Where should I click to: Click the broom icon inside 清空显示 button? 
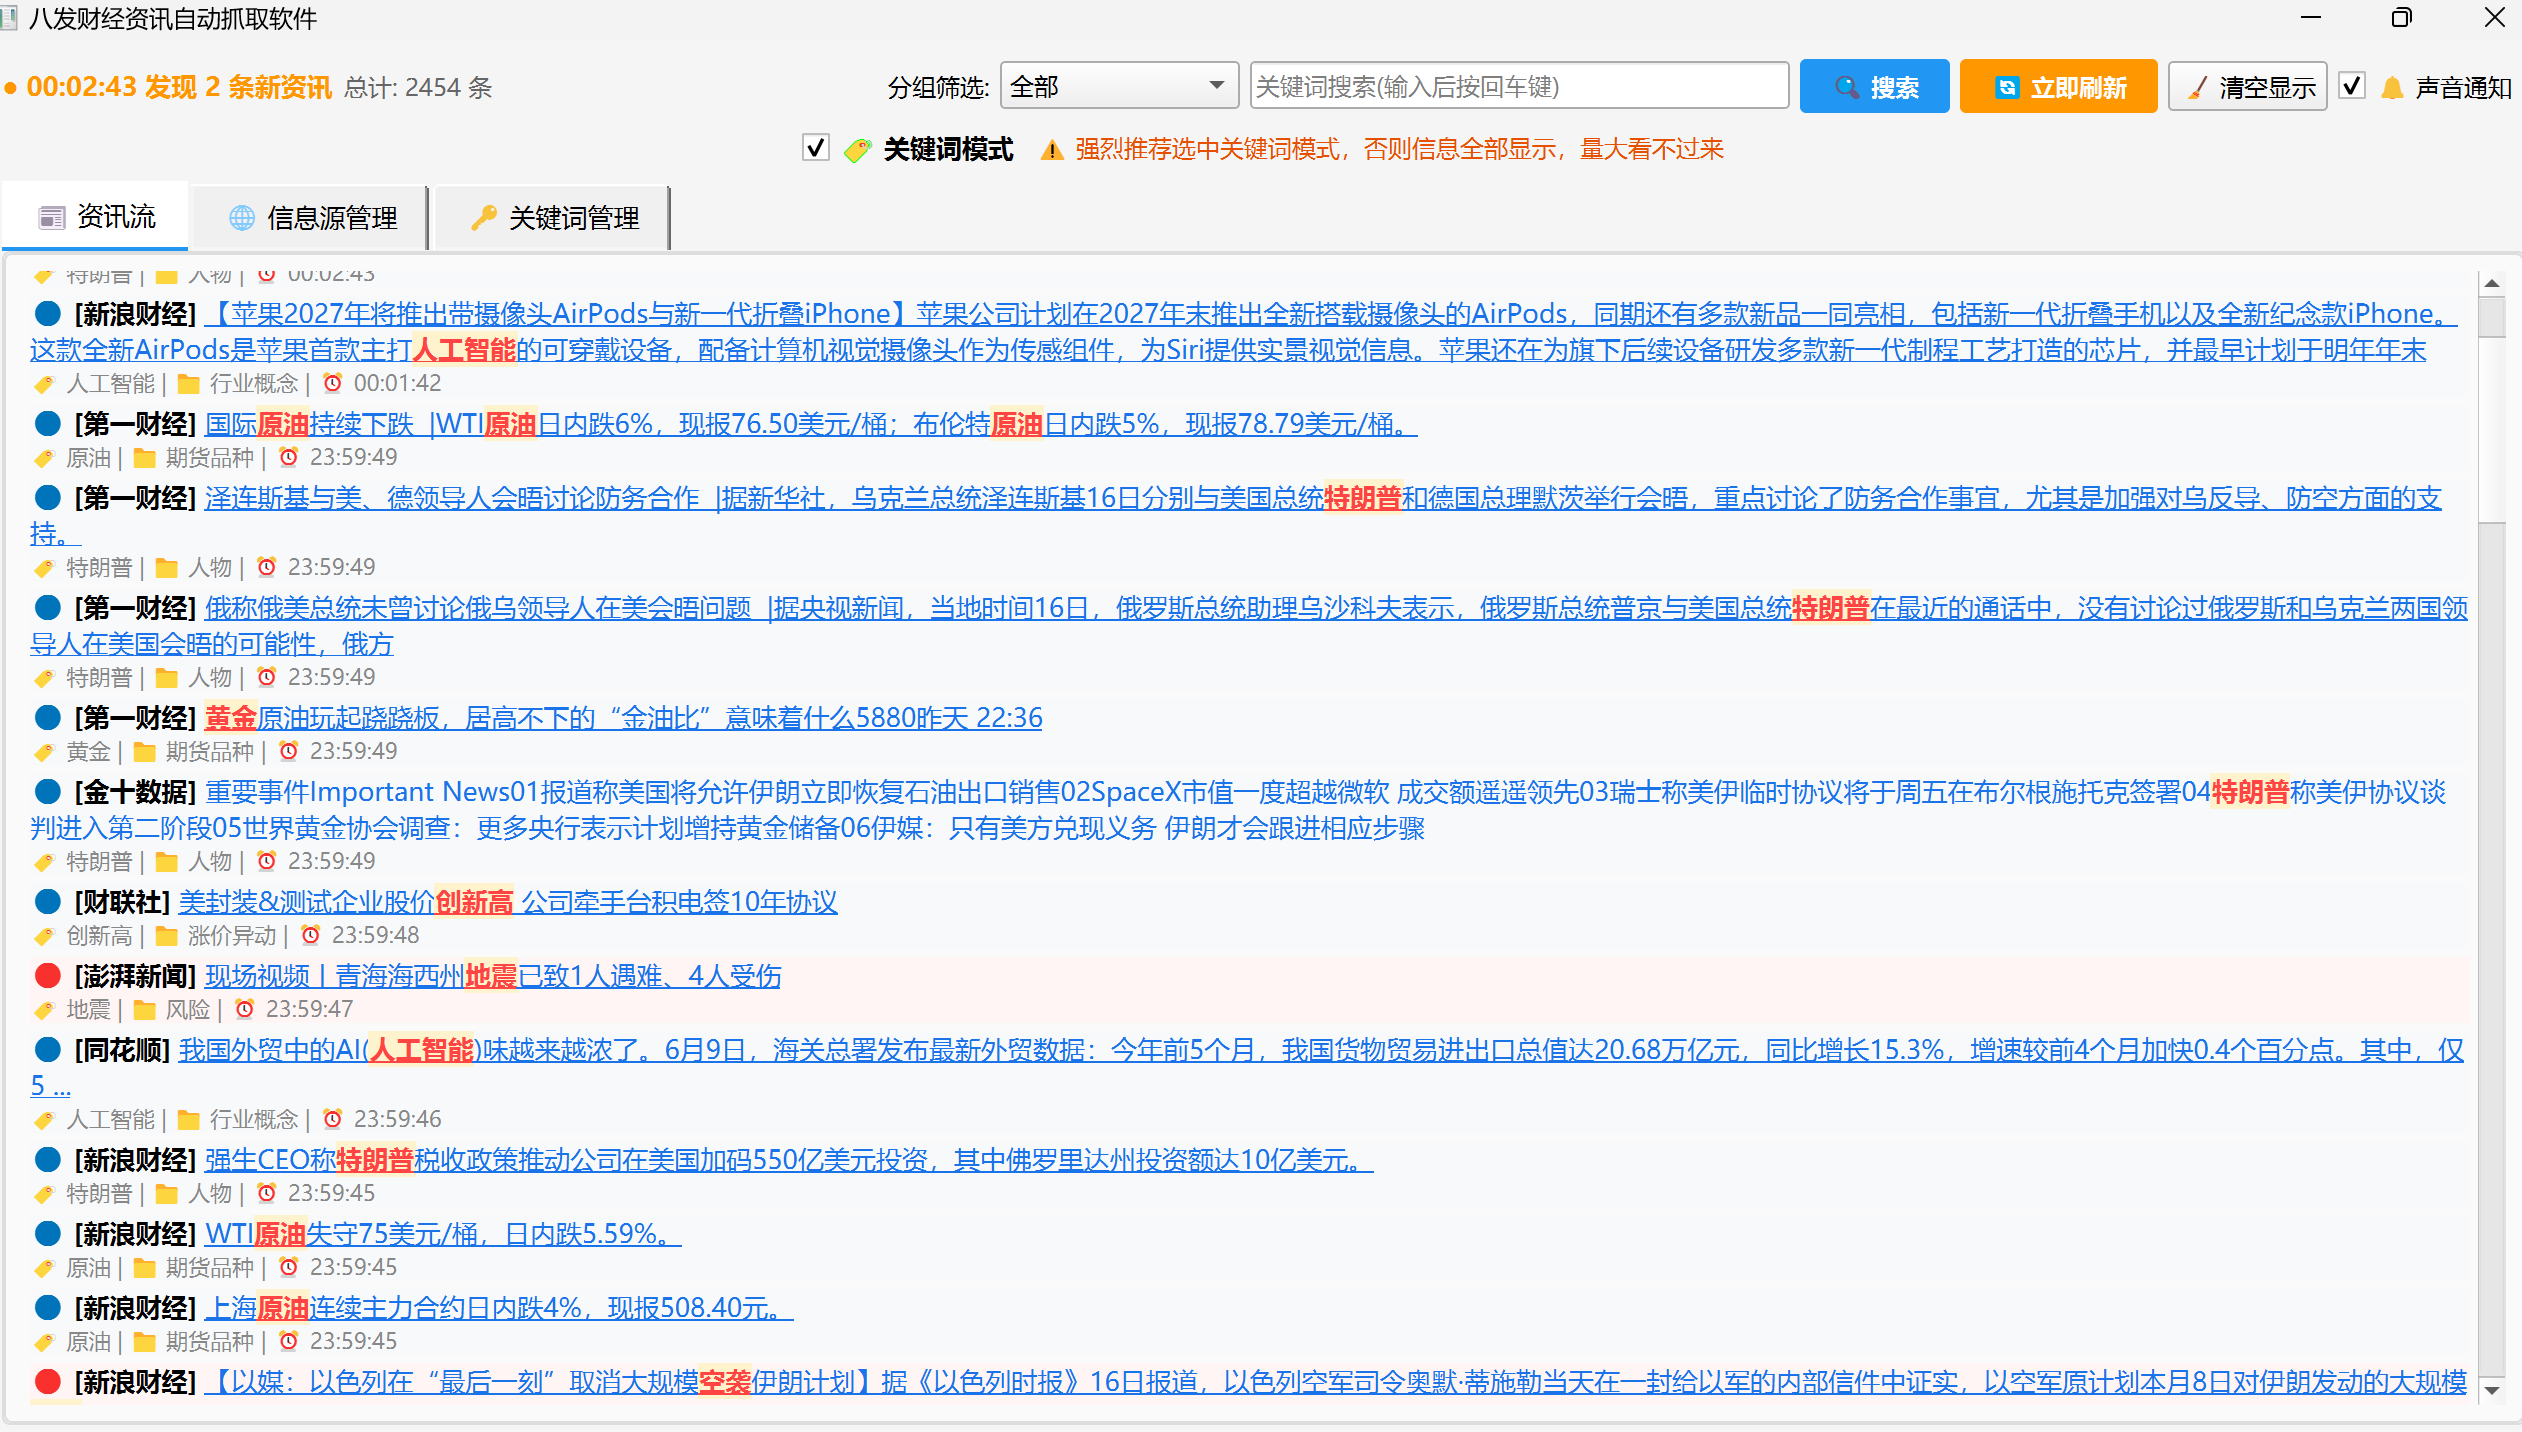(2197, 88)
